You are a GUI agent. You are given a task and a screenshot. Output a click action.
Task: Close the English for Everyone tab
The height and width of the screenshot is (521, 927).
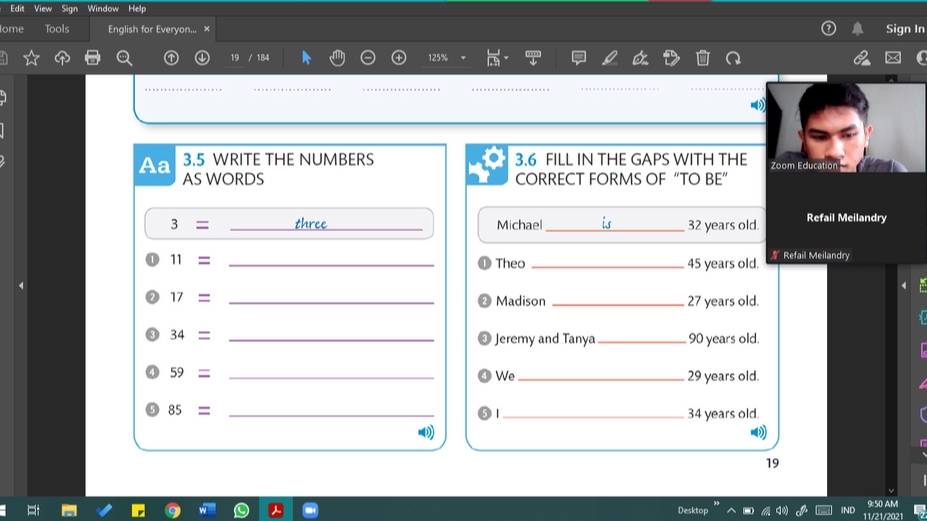[206, 28]
